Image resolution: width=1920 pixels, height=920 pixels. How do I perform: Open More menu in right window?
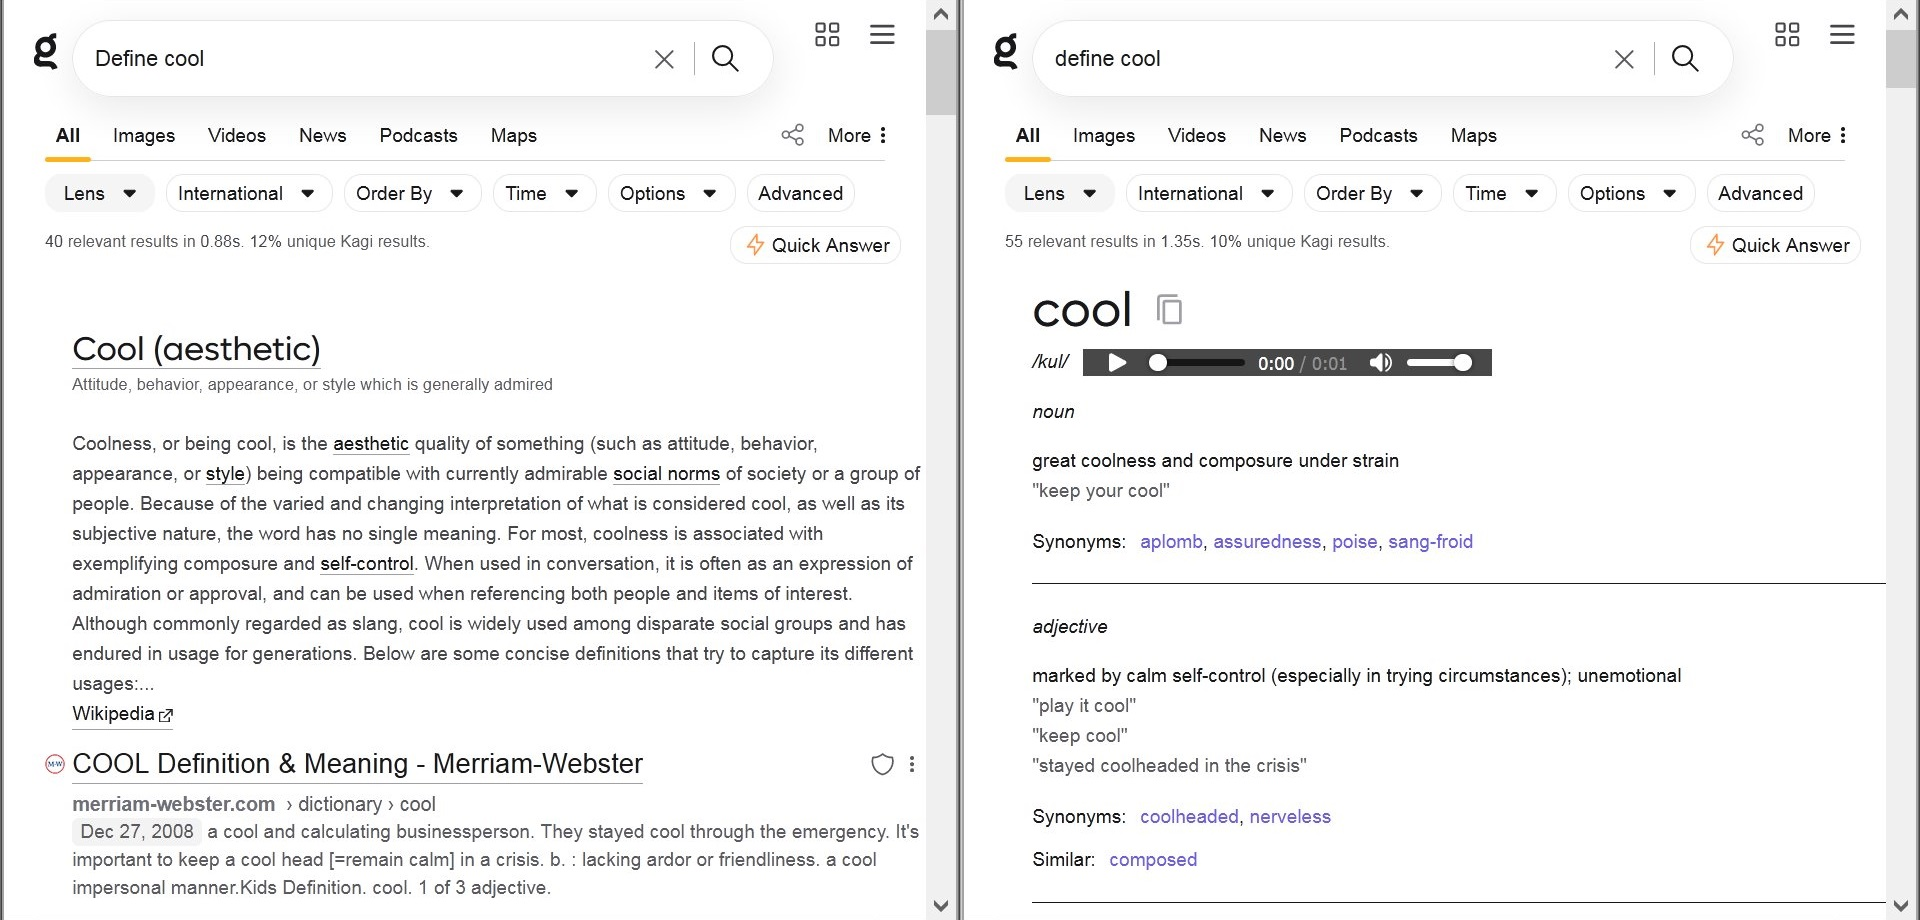[x=1817, y=135]
